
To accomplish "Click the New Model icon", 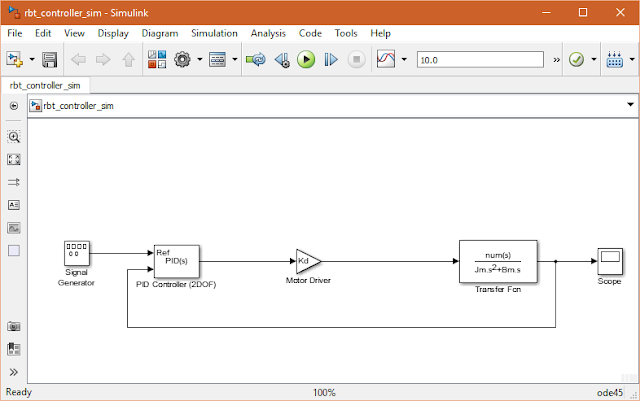I will pyautogui.click(x=15, y=60).
